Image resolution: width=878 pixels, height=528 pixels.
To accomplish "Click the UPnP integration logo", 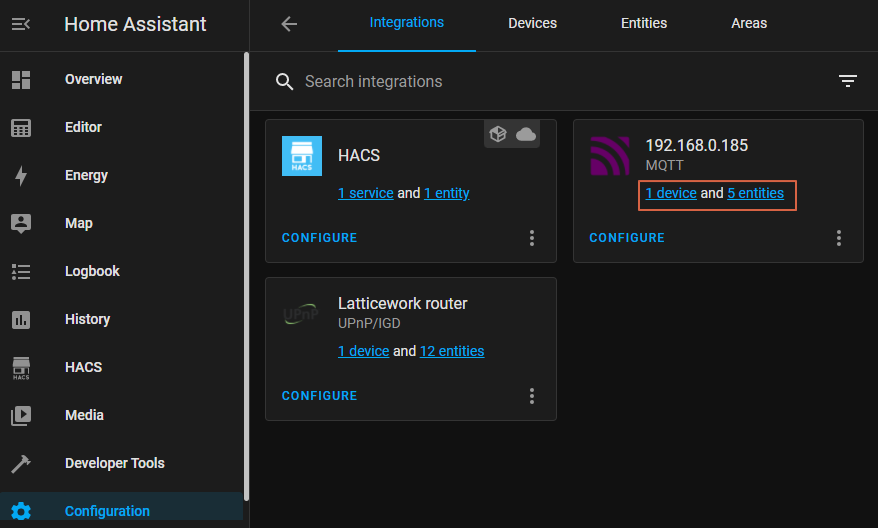I will coord(301,314).
